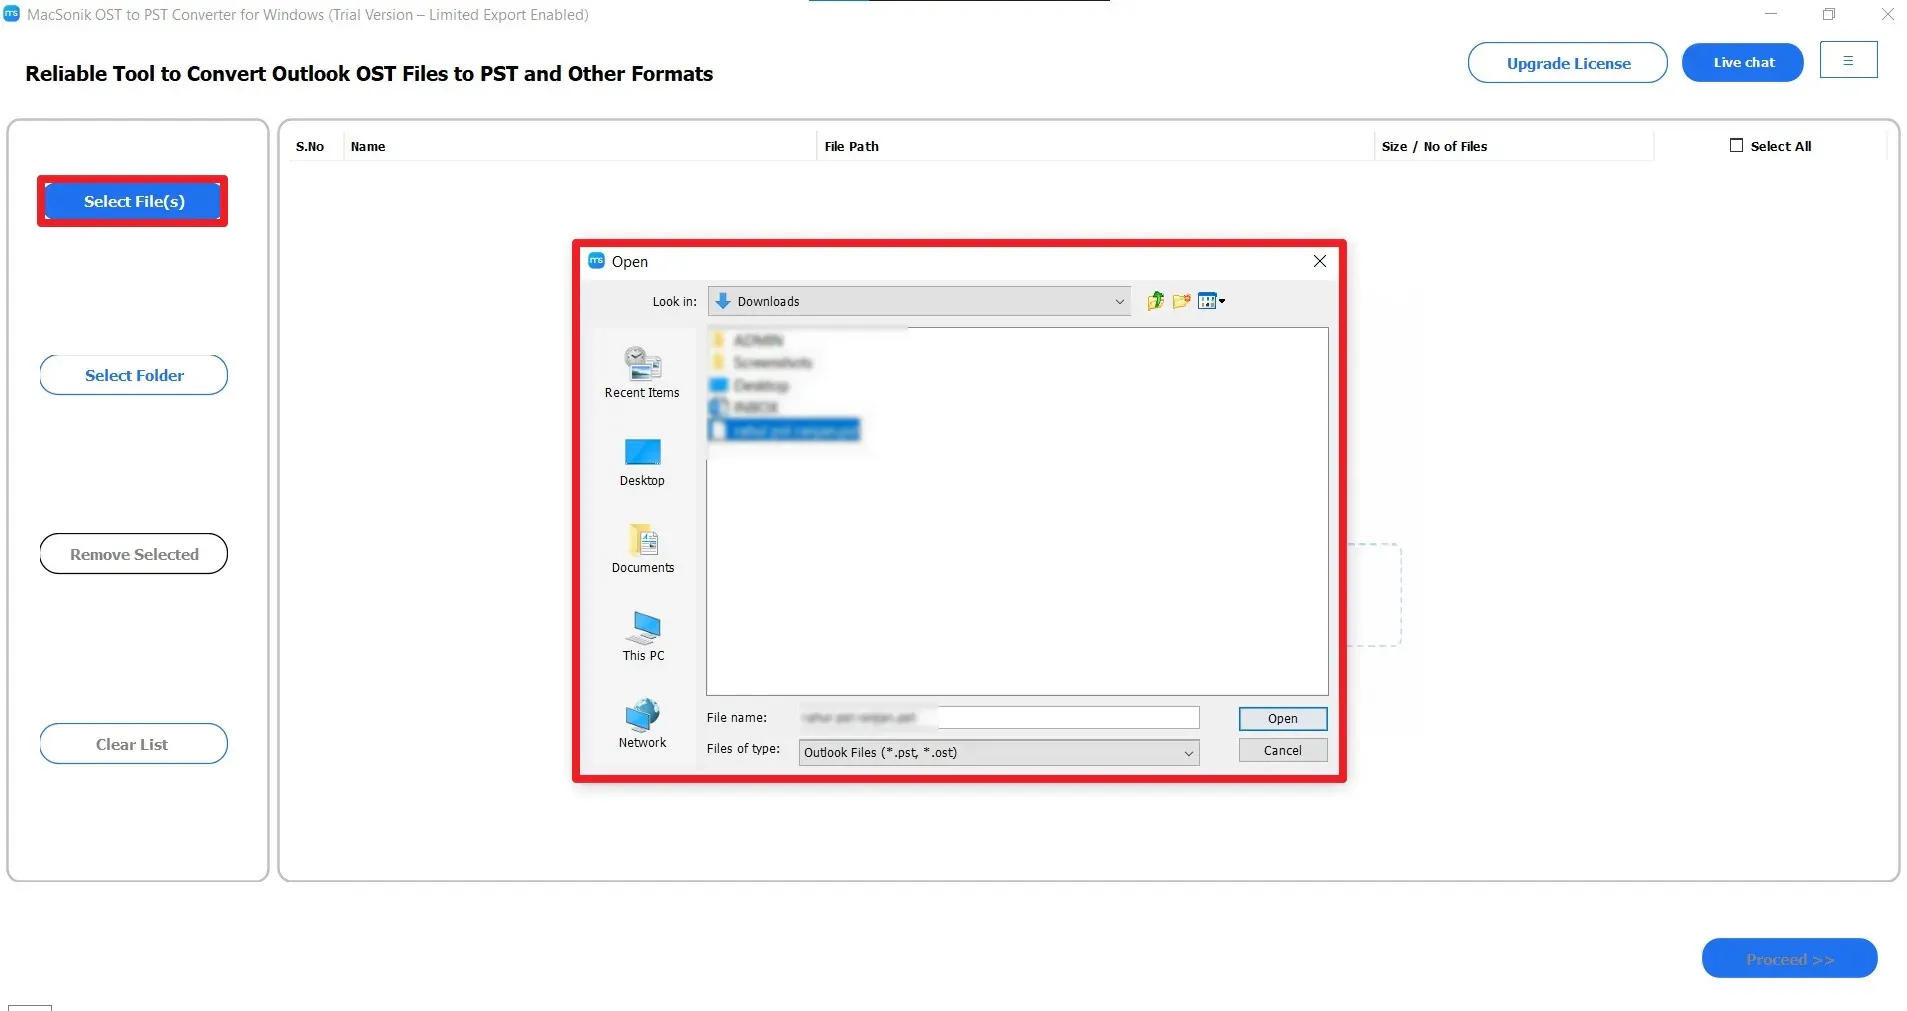Close the MacSonik converter window
The width and height of the screenshot is (1907, 1011).
click(x=1888, y=14)
